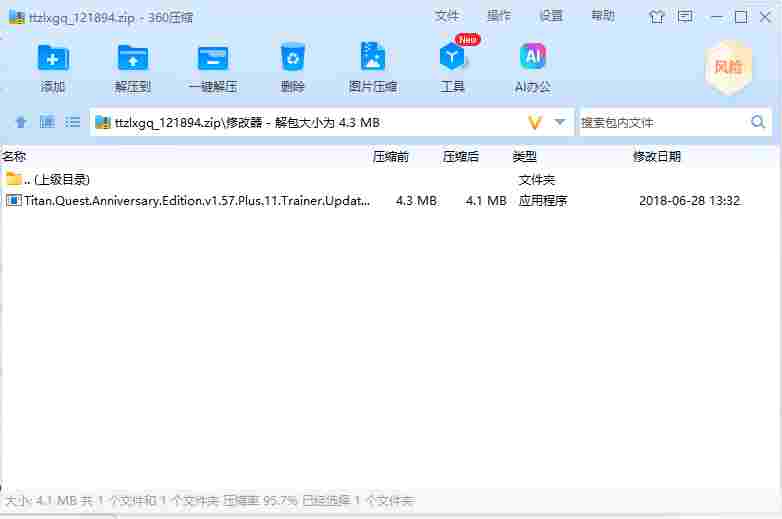Image resolution: width=782 pixels, height=519 pixels.
Task: Click the yellow parent folder icon
Action: pos(13,178)
